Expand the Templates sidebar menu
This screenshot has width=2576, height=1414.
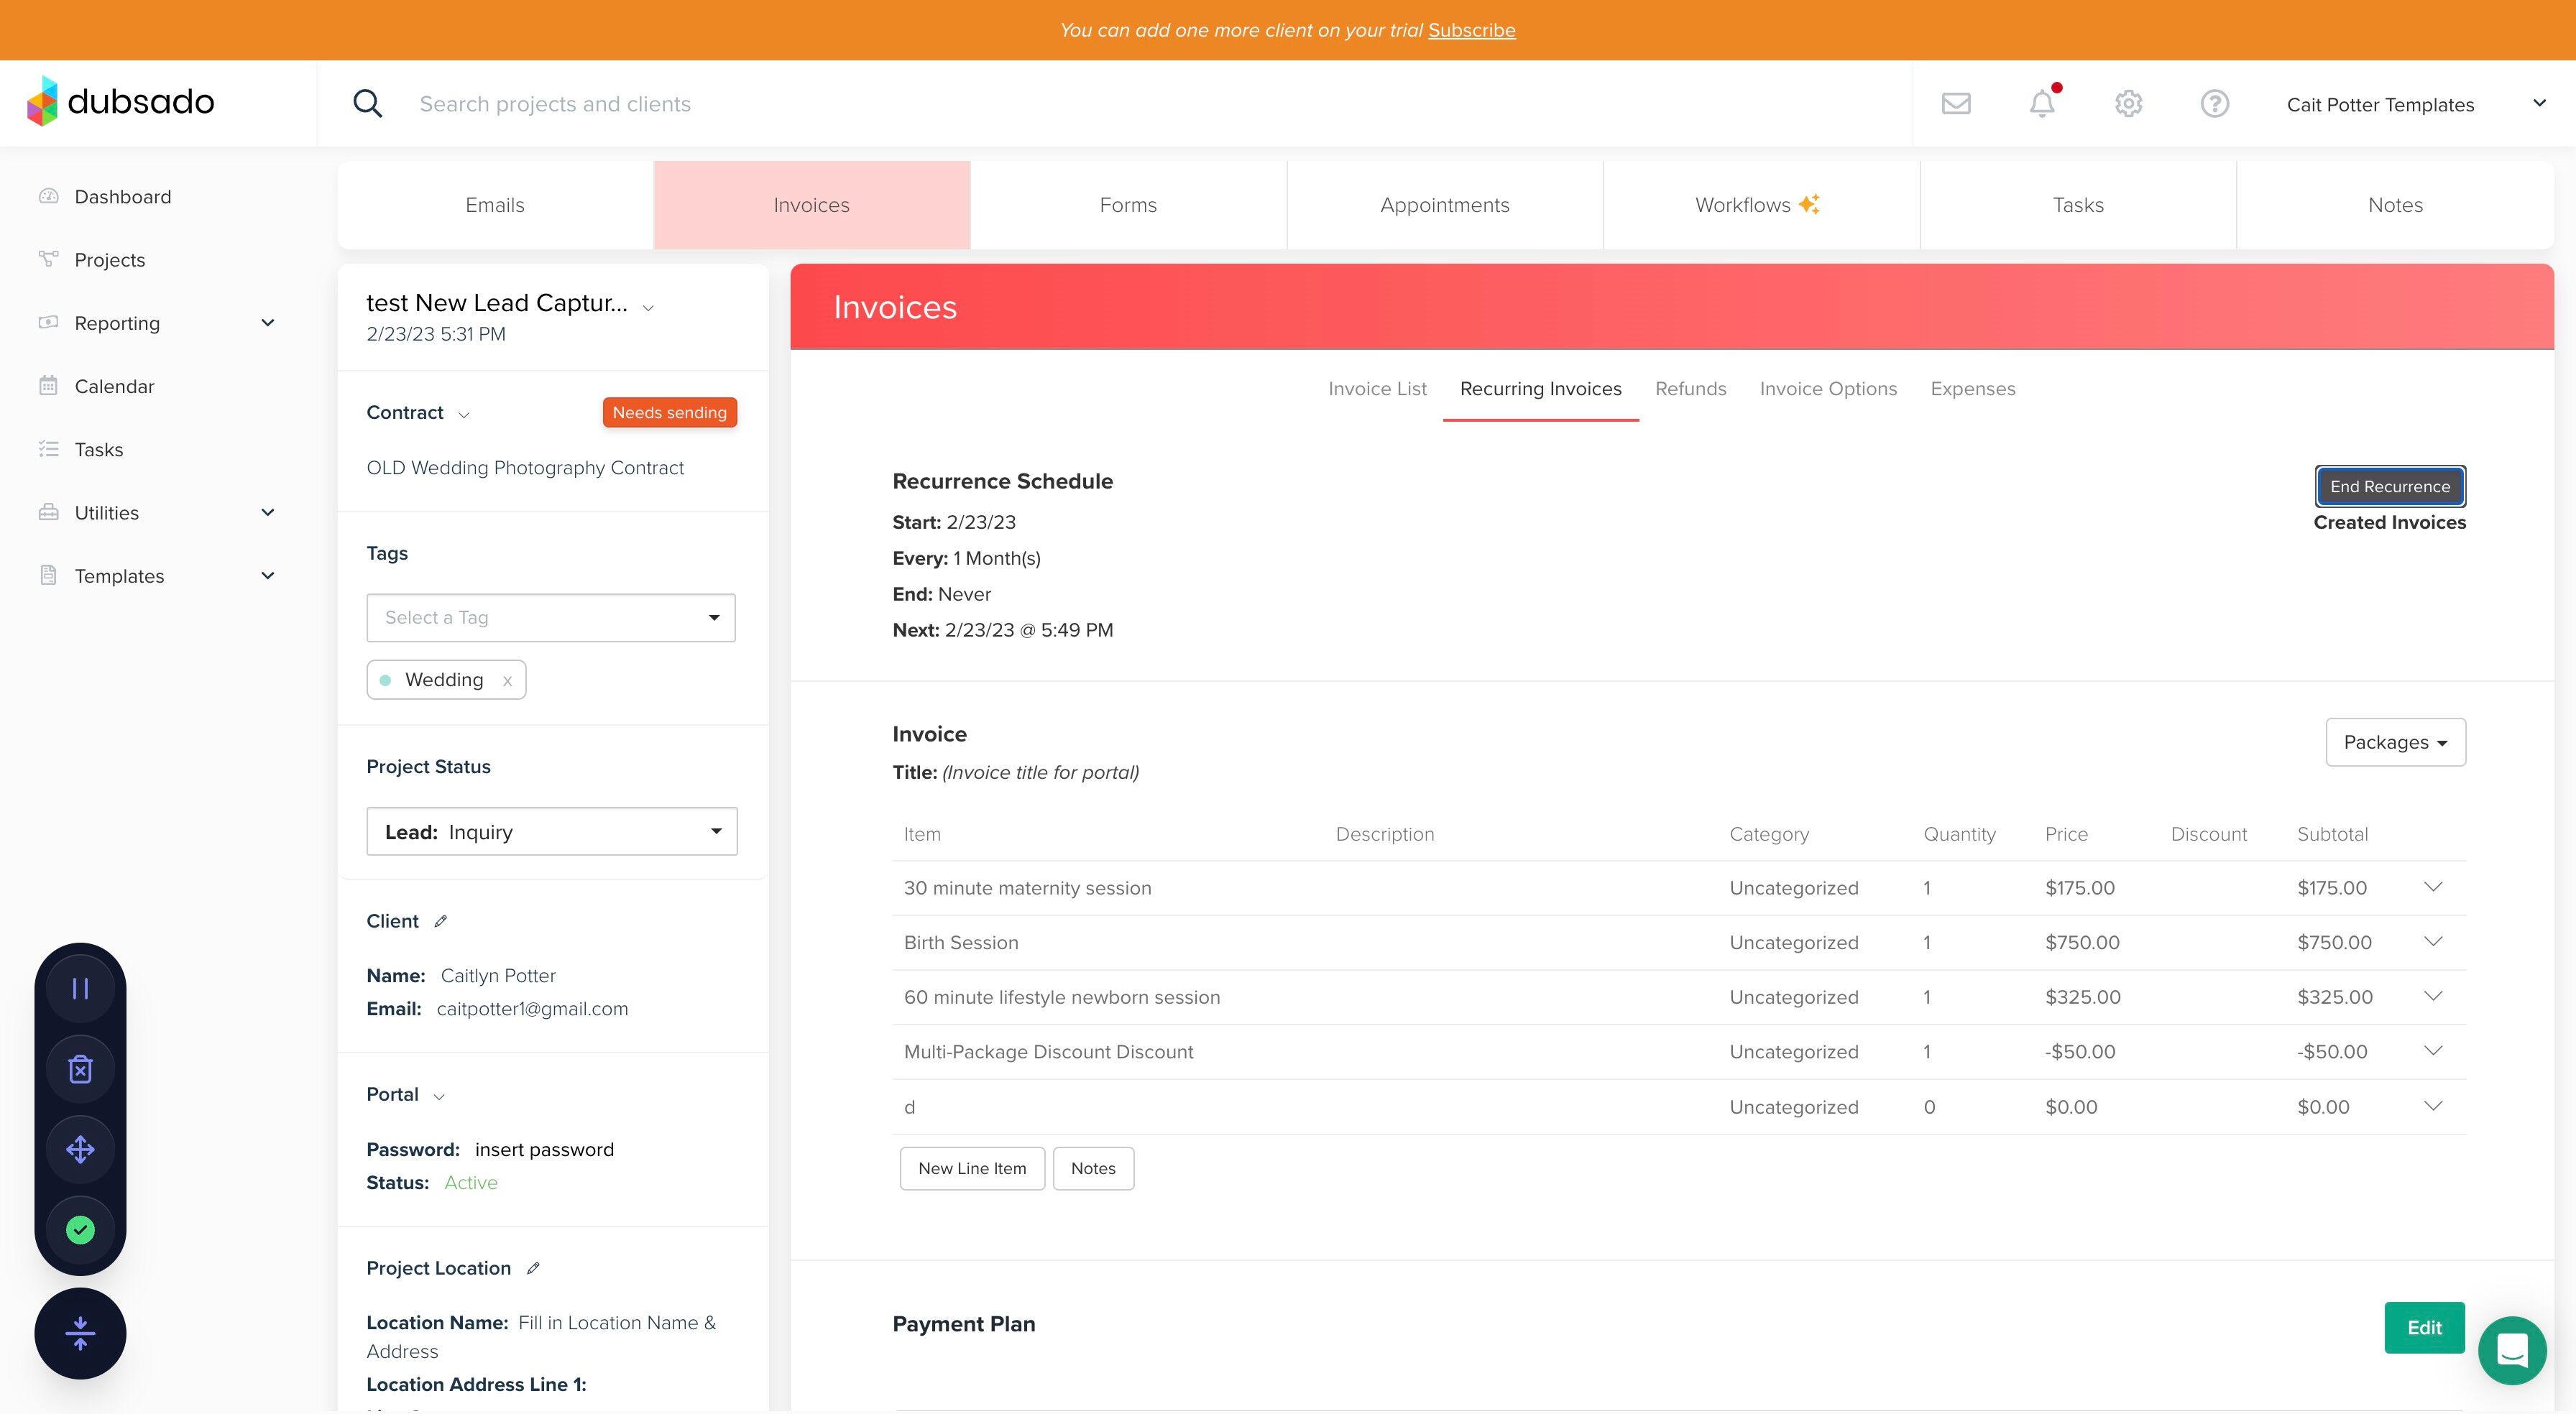coord(267,576)
